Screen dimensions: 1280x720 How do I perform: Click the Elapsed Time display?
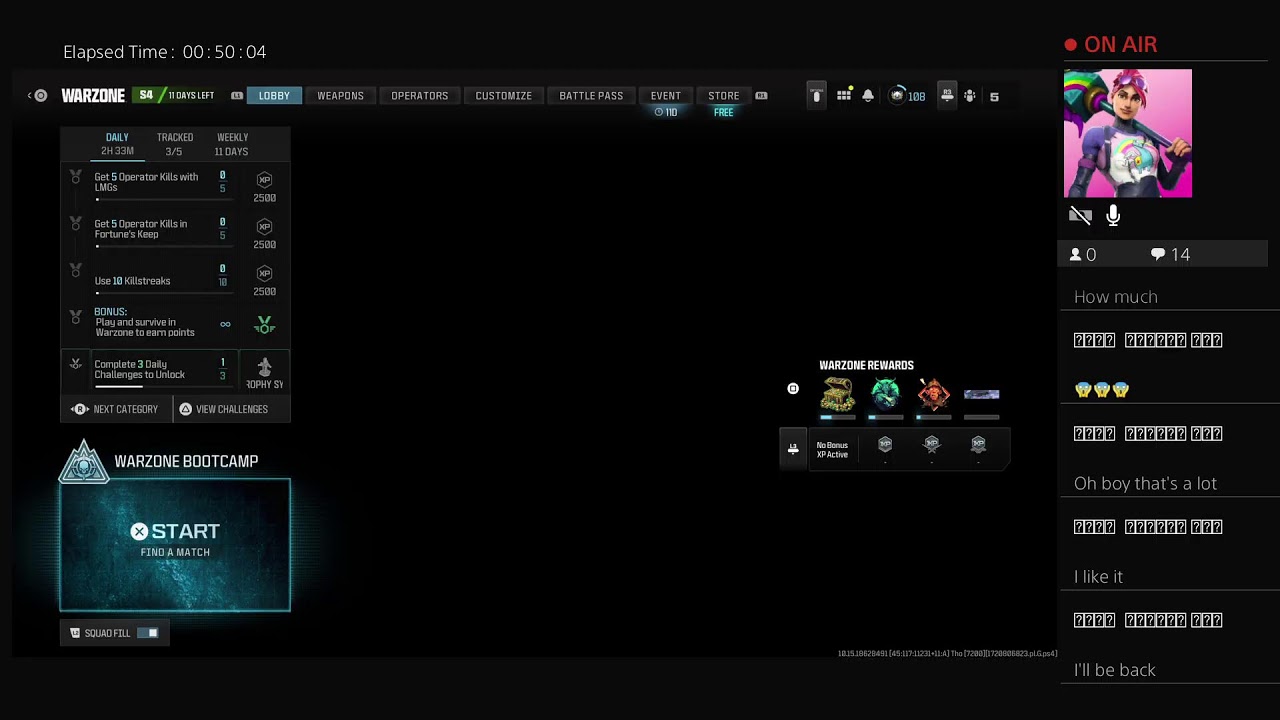[165, 52]
